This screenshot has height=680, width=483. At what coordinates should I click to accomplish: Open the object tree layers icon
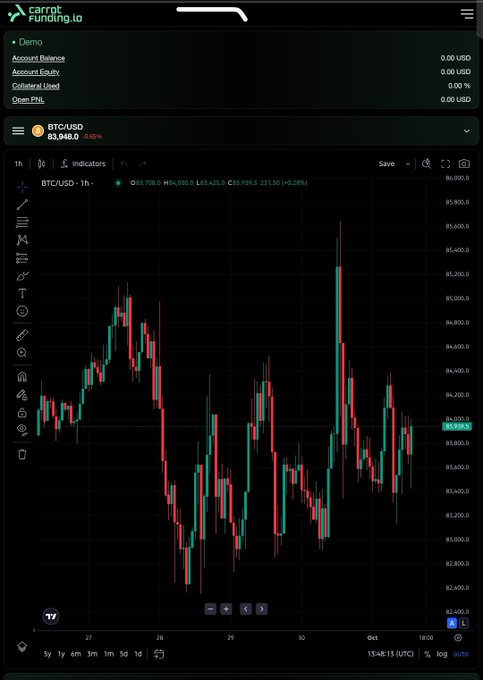click(22, 647)
